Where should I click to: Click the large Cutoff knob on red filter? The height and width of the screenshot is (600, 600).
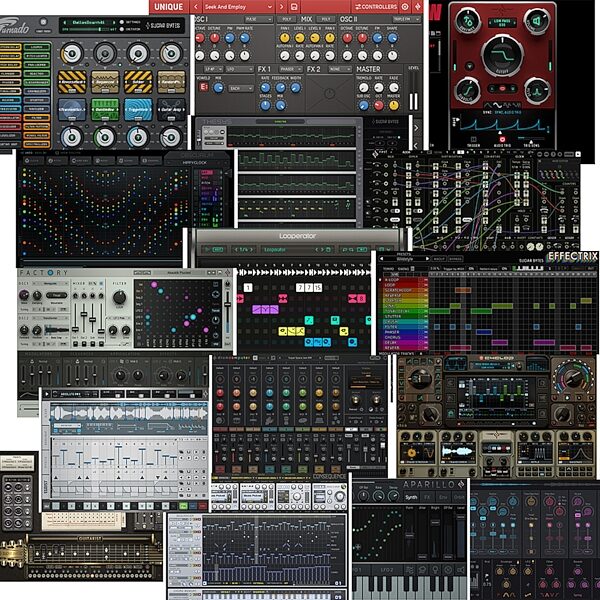tap(502, 56)
